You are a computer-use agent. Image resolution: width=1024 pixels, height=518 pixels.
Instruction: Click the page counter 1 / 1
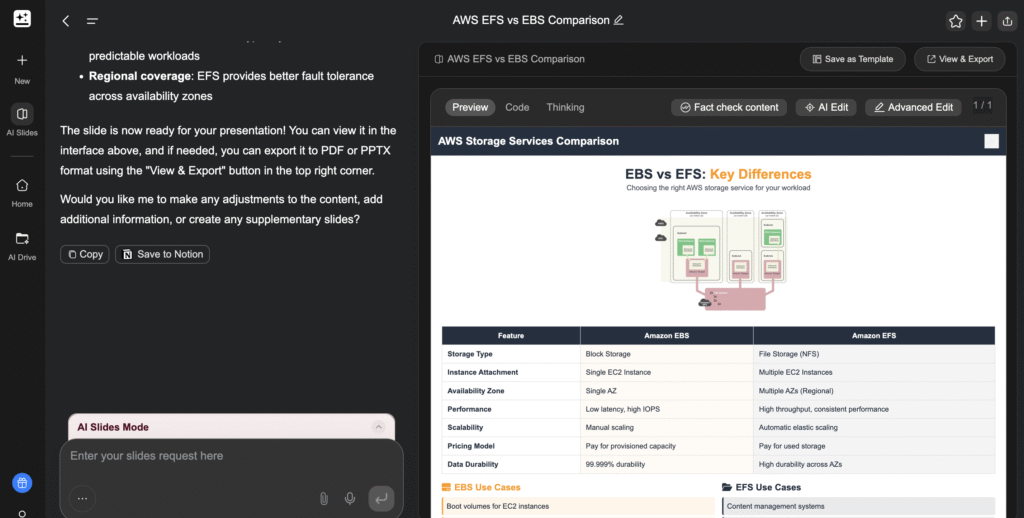982,105
